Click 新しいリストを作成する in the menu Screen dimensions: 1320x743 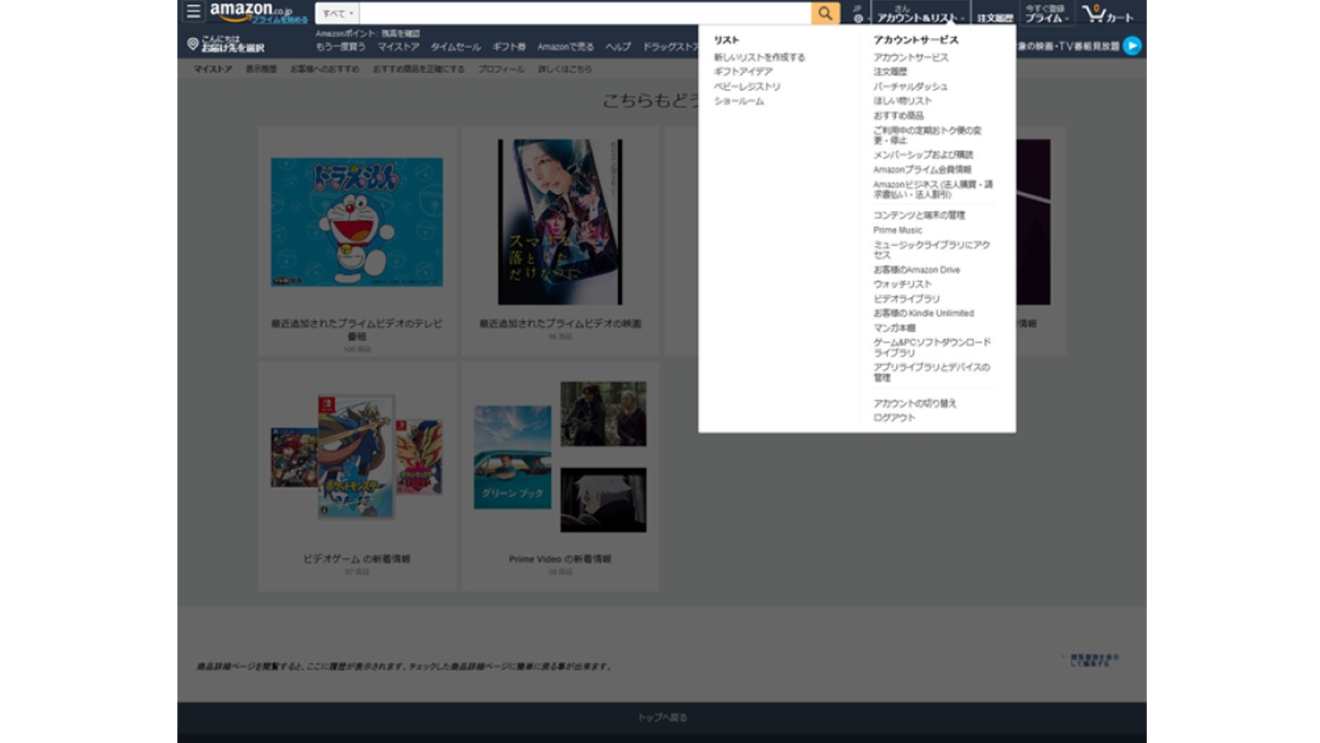tap(759, 57)
